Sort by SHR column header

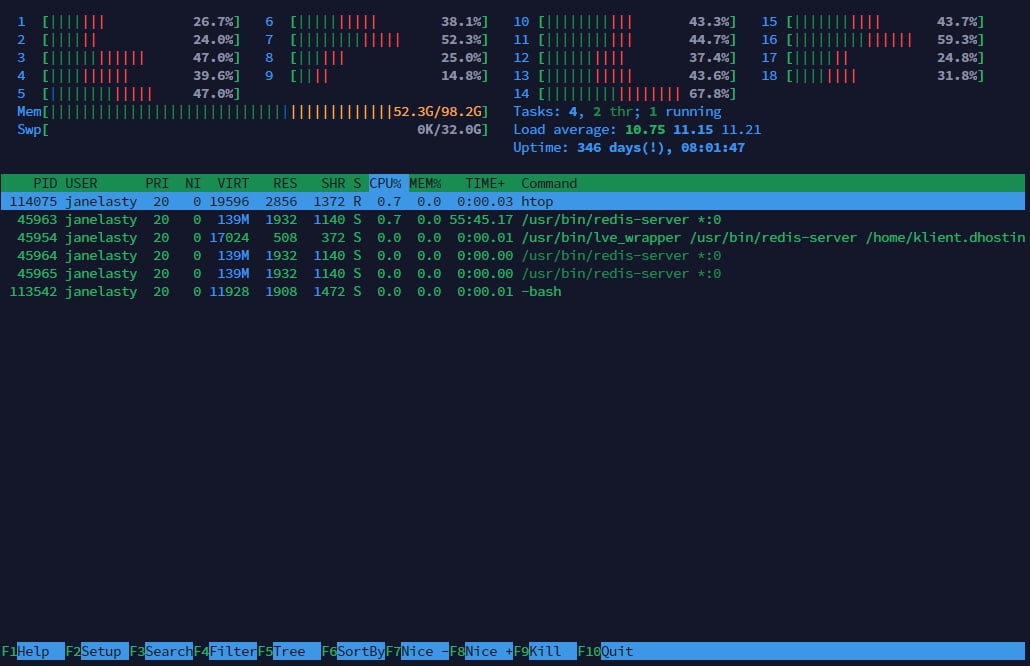(x=333, y=183)
